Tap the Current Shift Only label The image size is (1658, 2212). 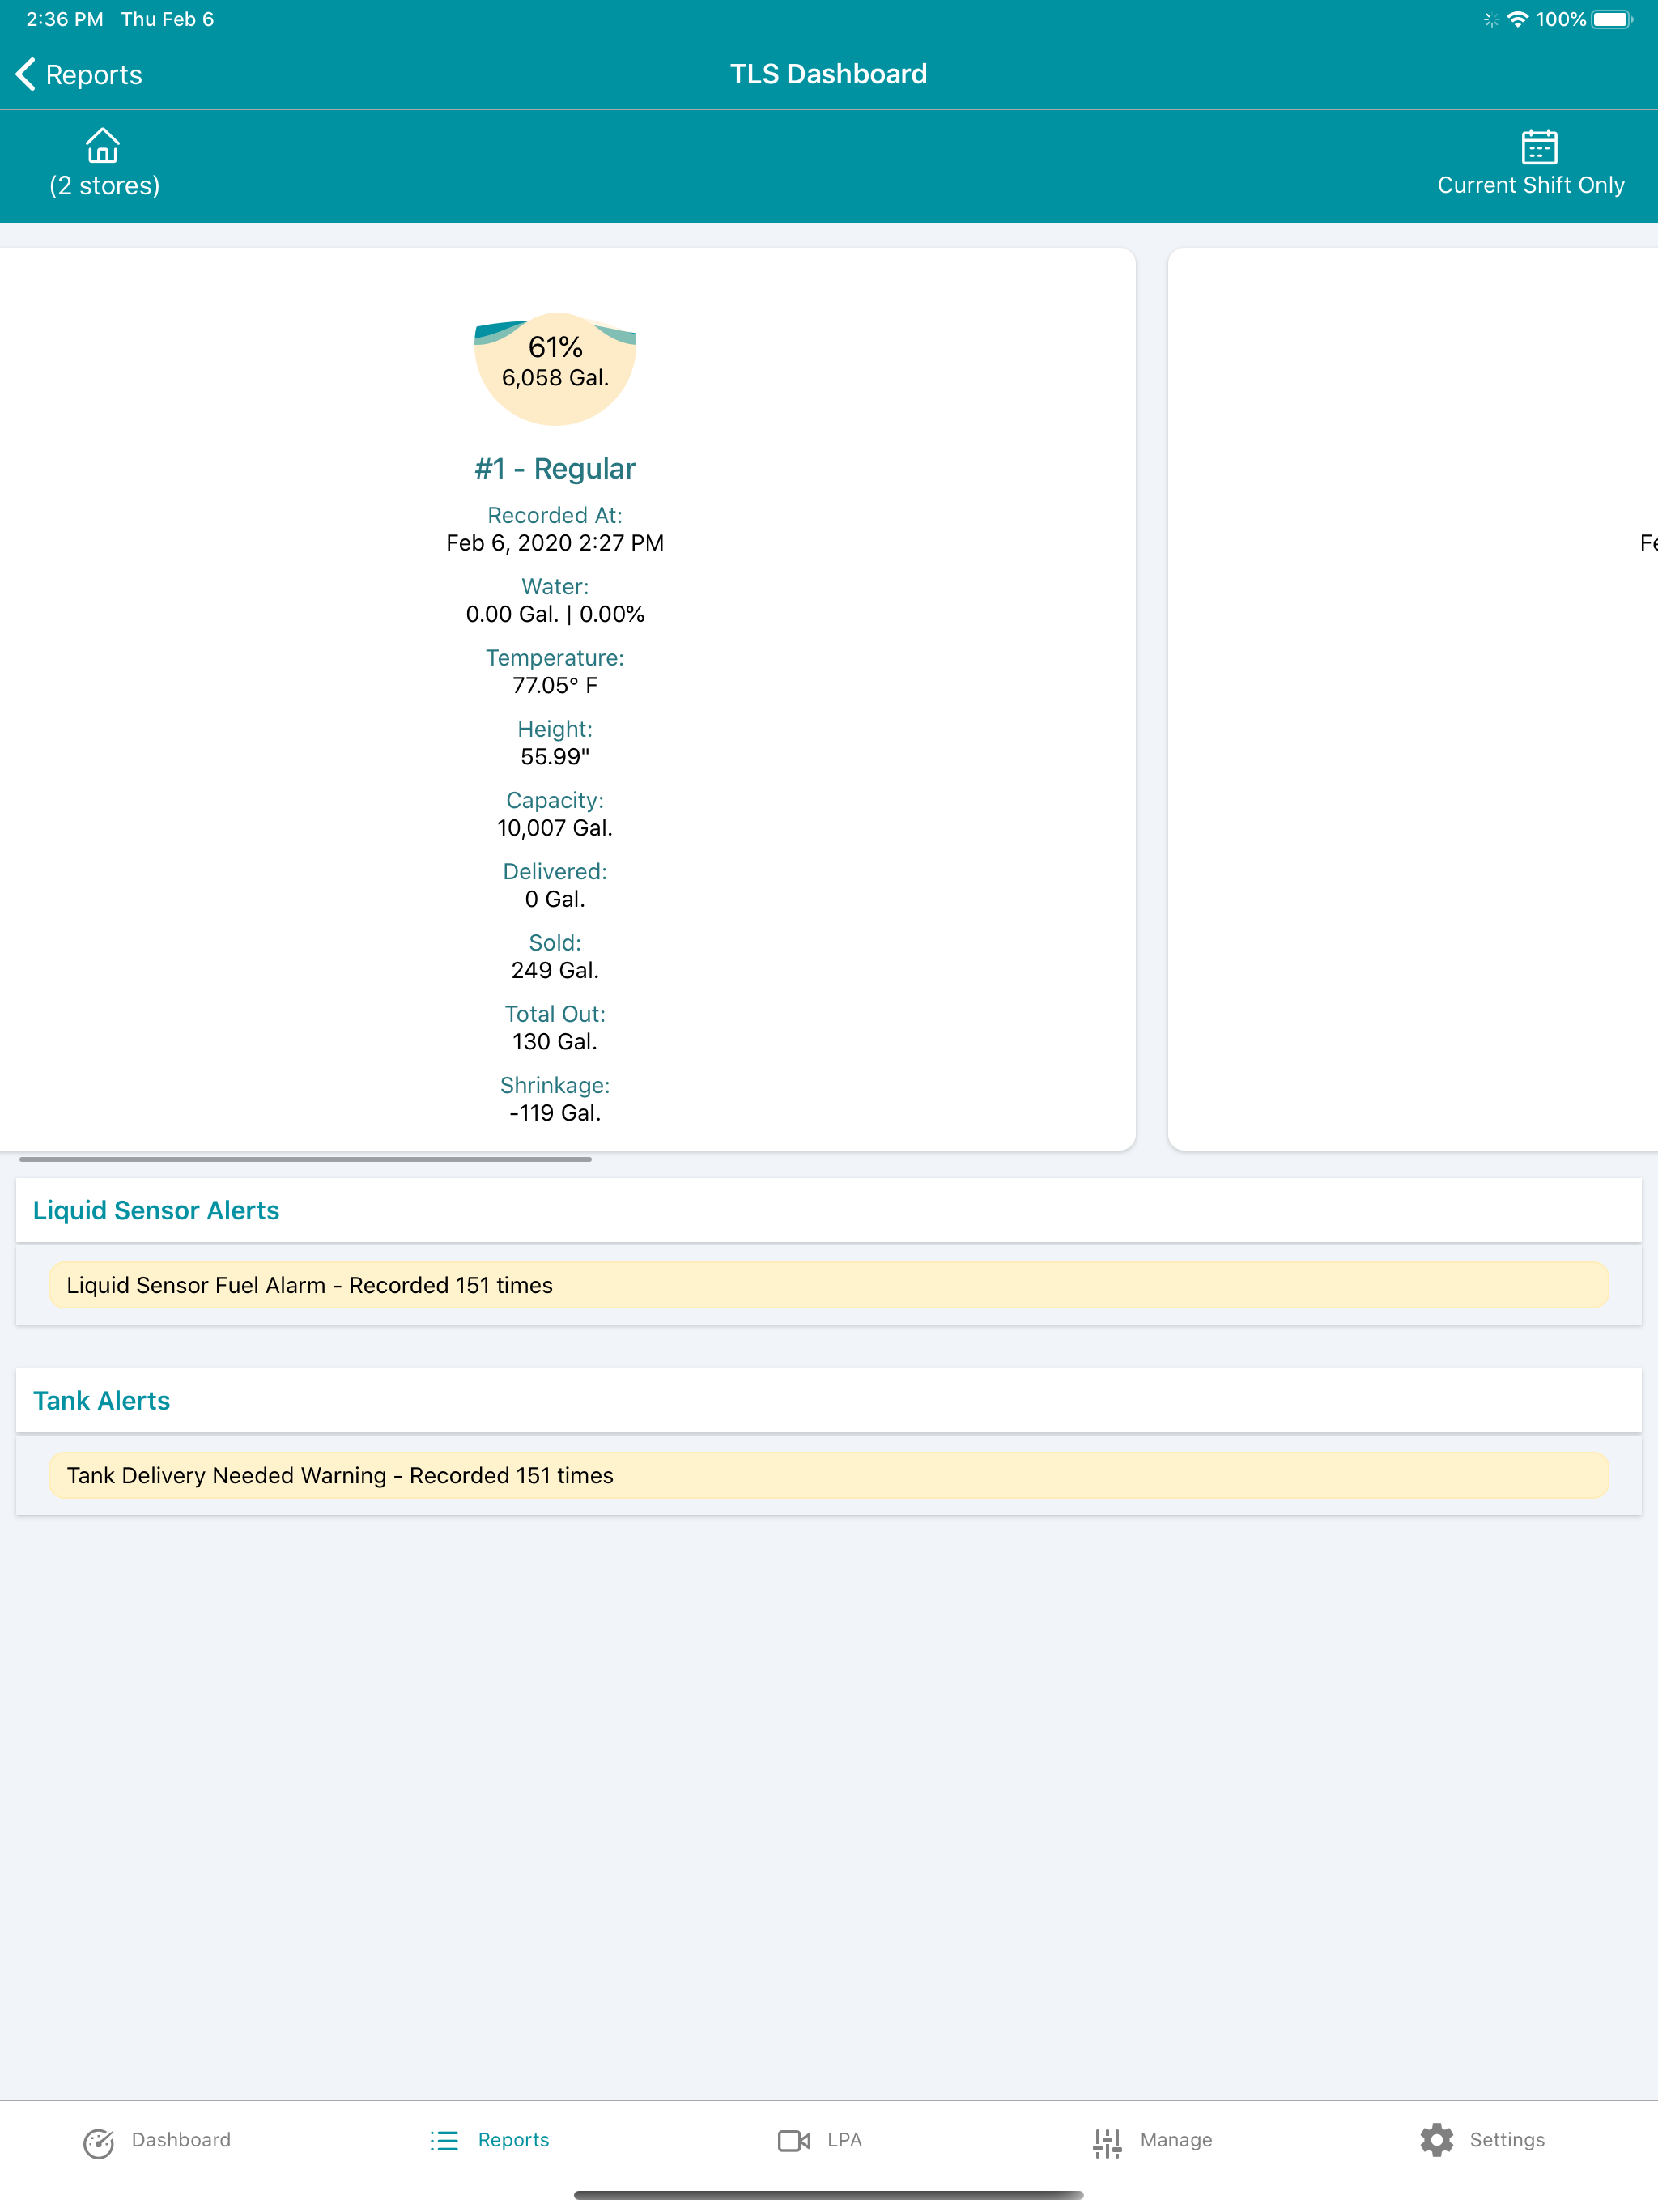(1530, 185)
